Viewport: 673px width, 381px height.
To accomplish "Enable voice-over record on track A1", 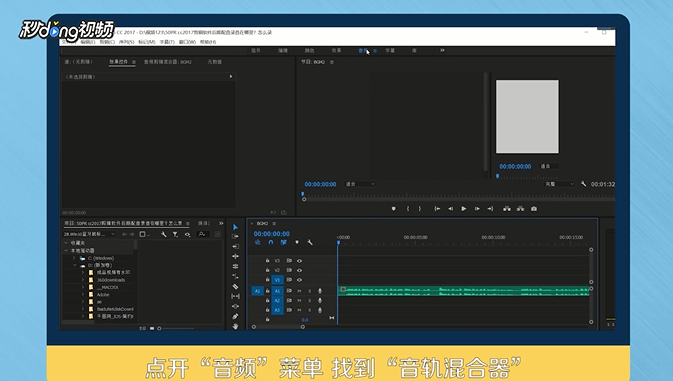I will pyautogui.click(x=320, y=291).
